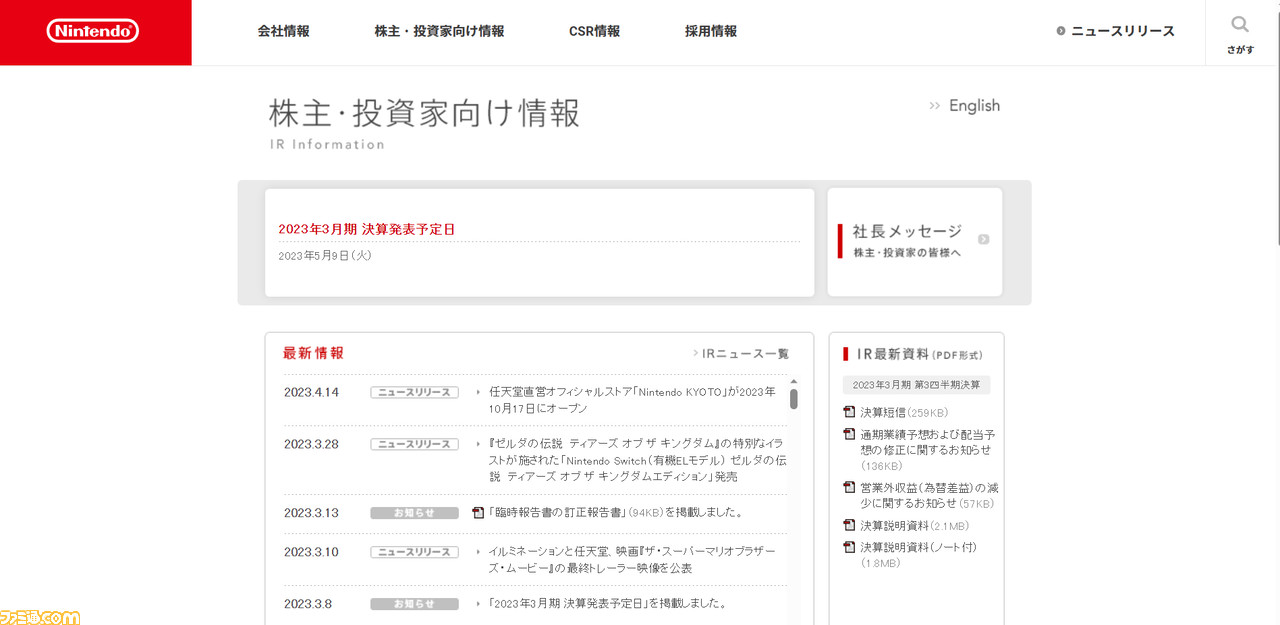Click PDF icon beside 決算短信
This screenshot has height=625, width=1280.
pyautogui.click(x=849, y=412)
